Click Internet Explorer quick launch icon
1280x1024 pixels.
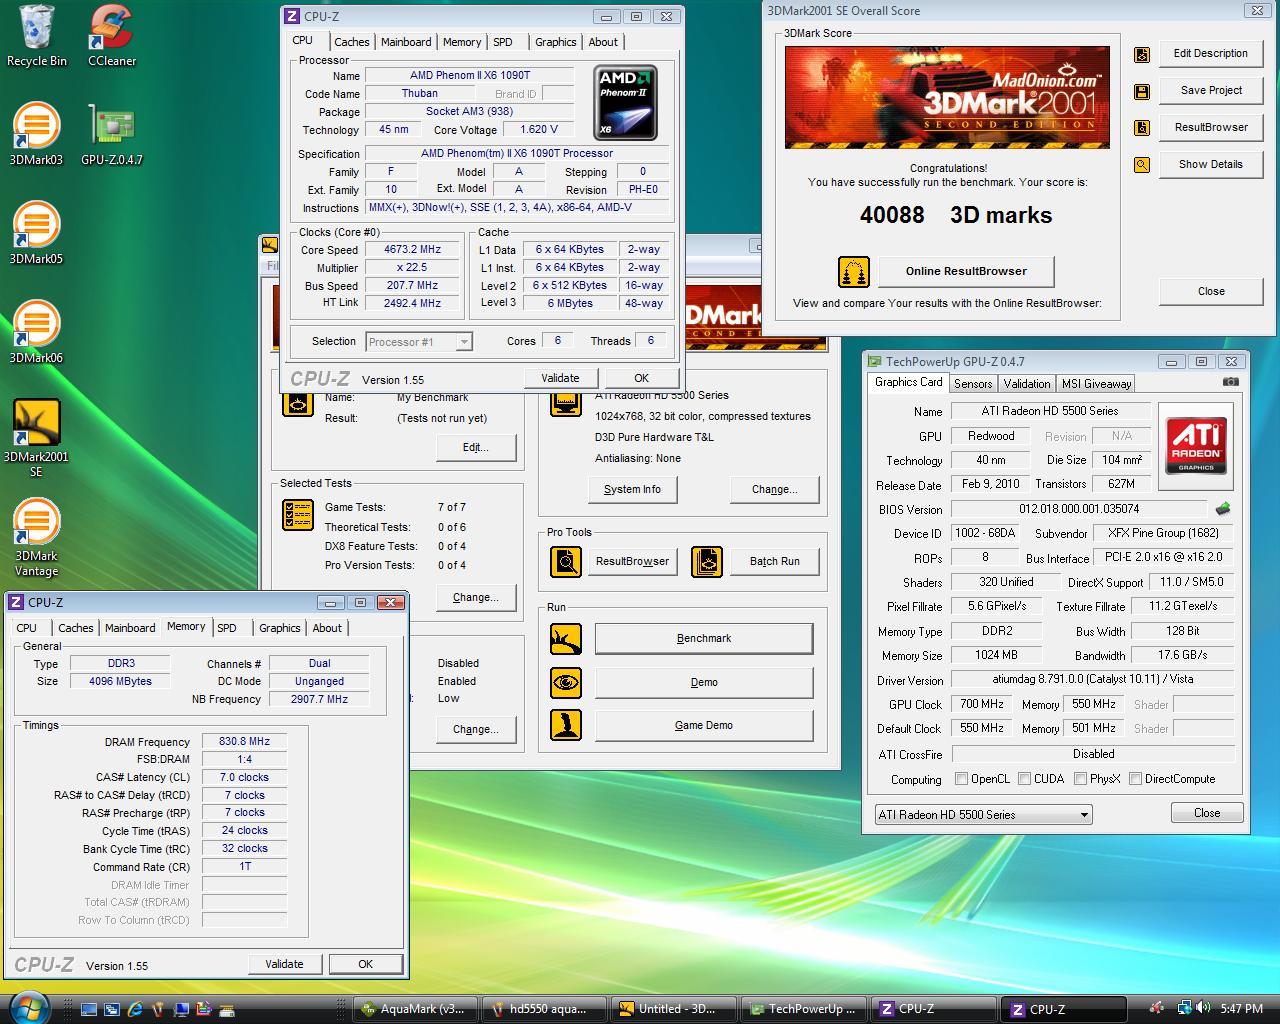point(135,1009)
